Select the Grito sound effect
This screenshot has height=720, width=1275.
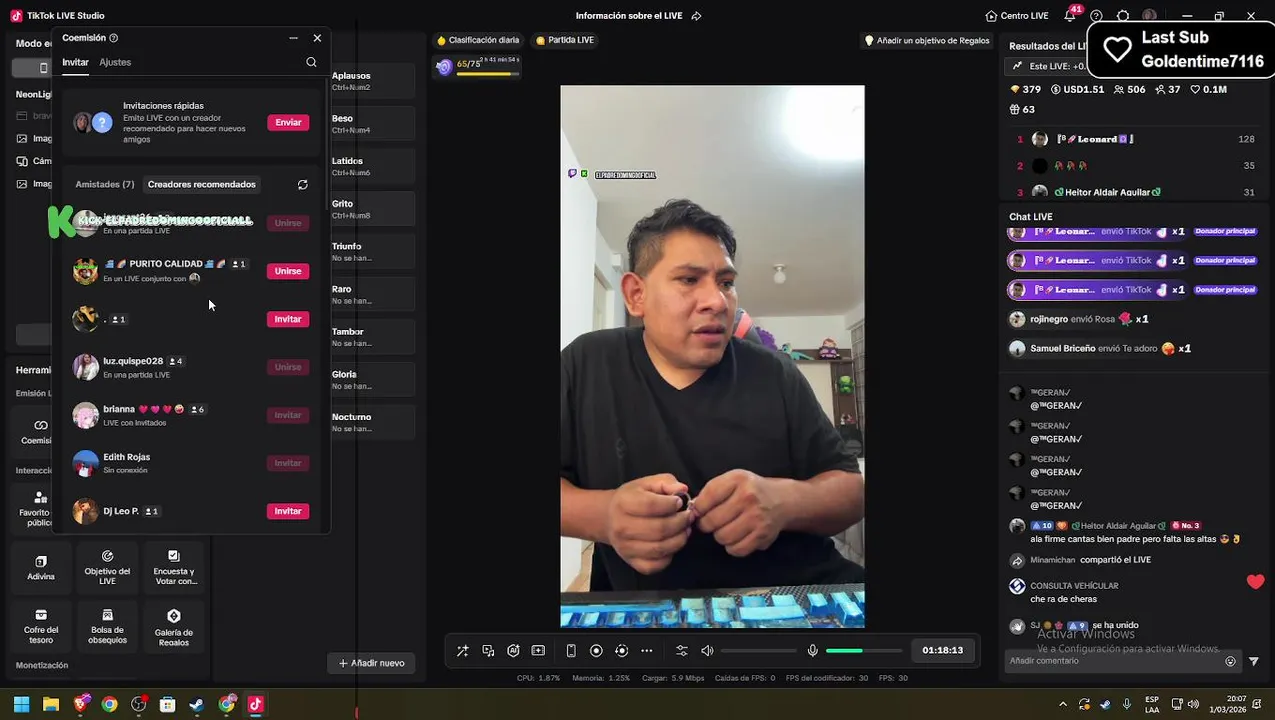pos(372,209)
